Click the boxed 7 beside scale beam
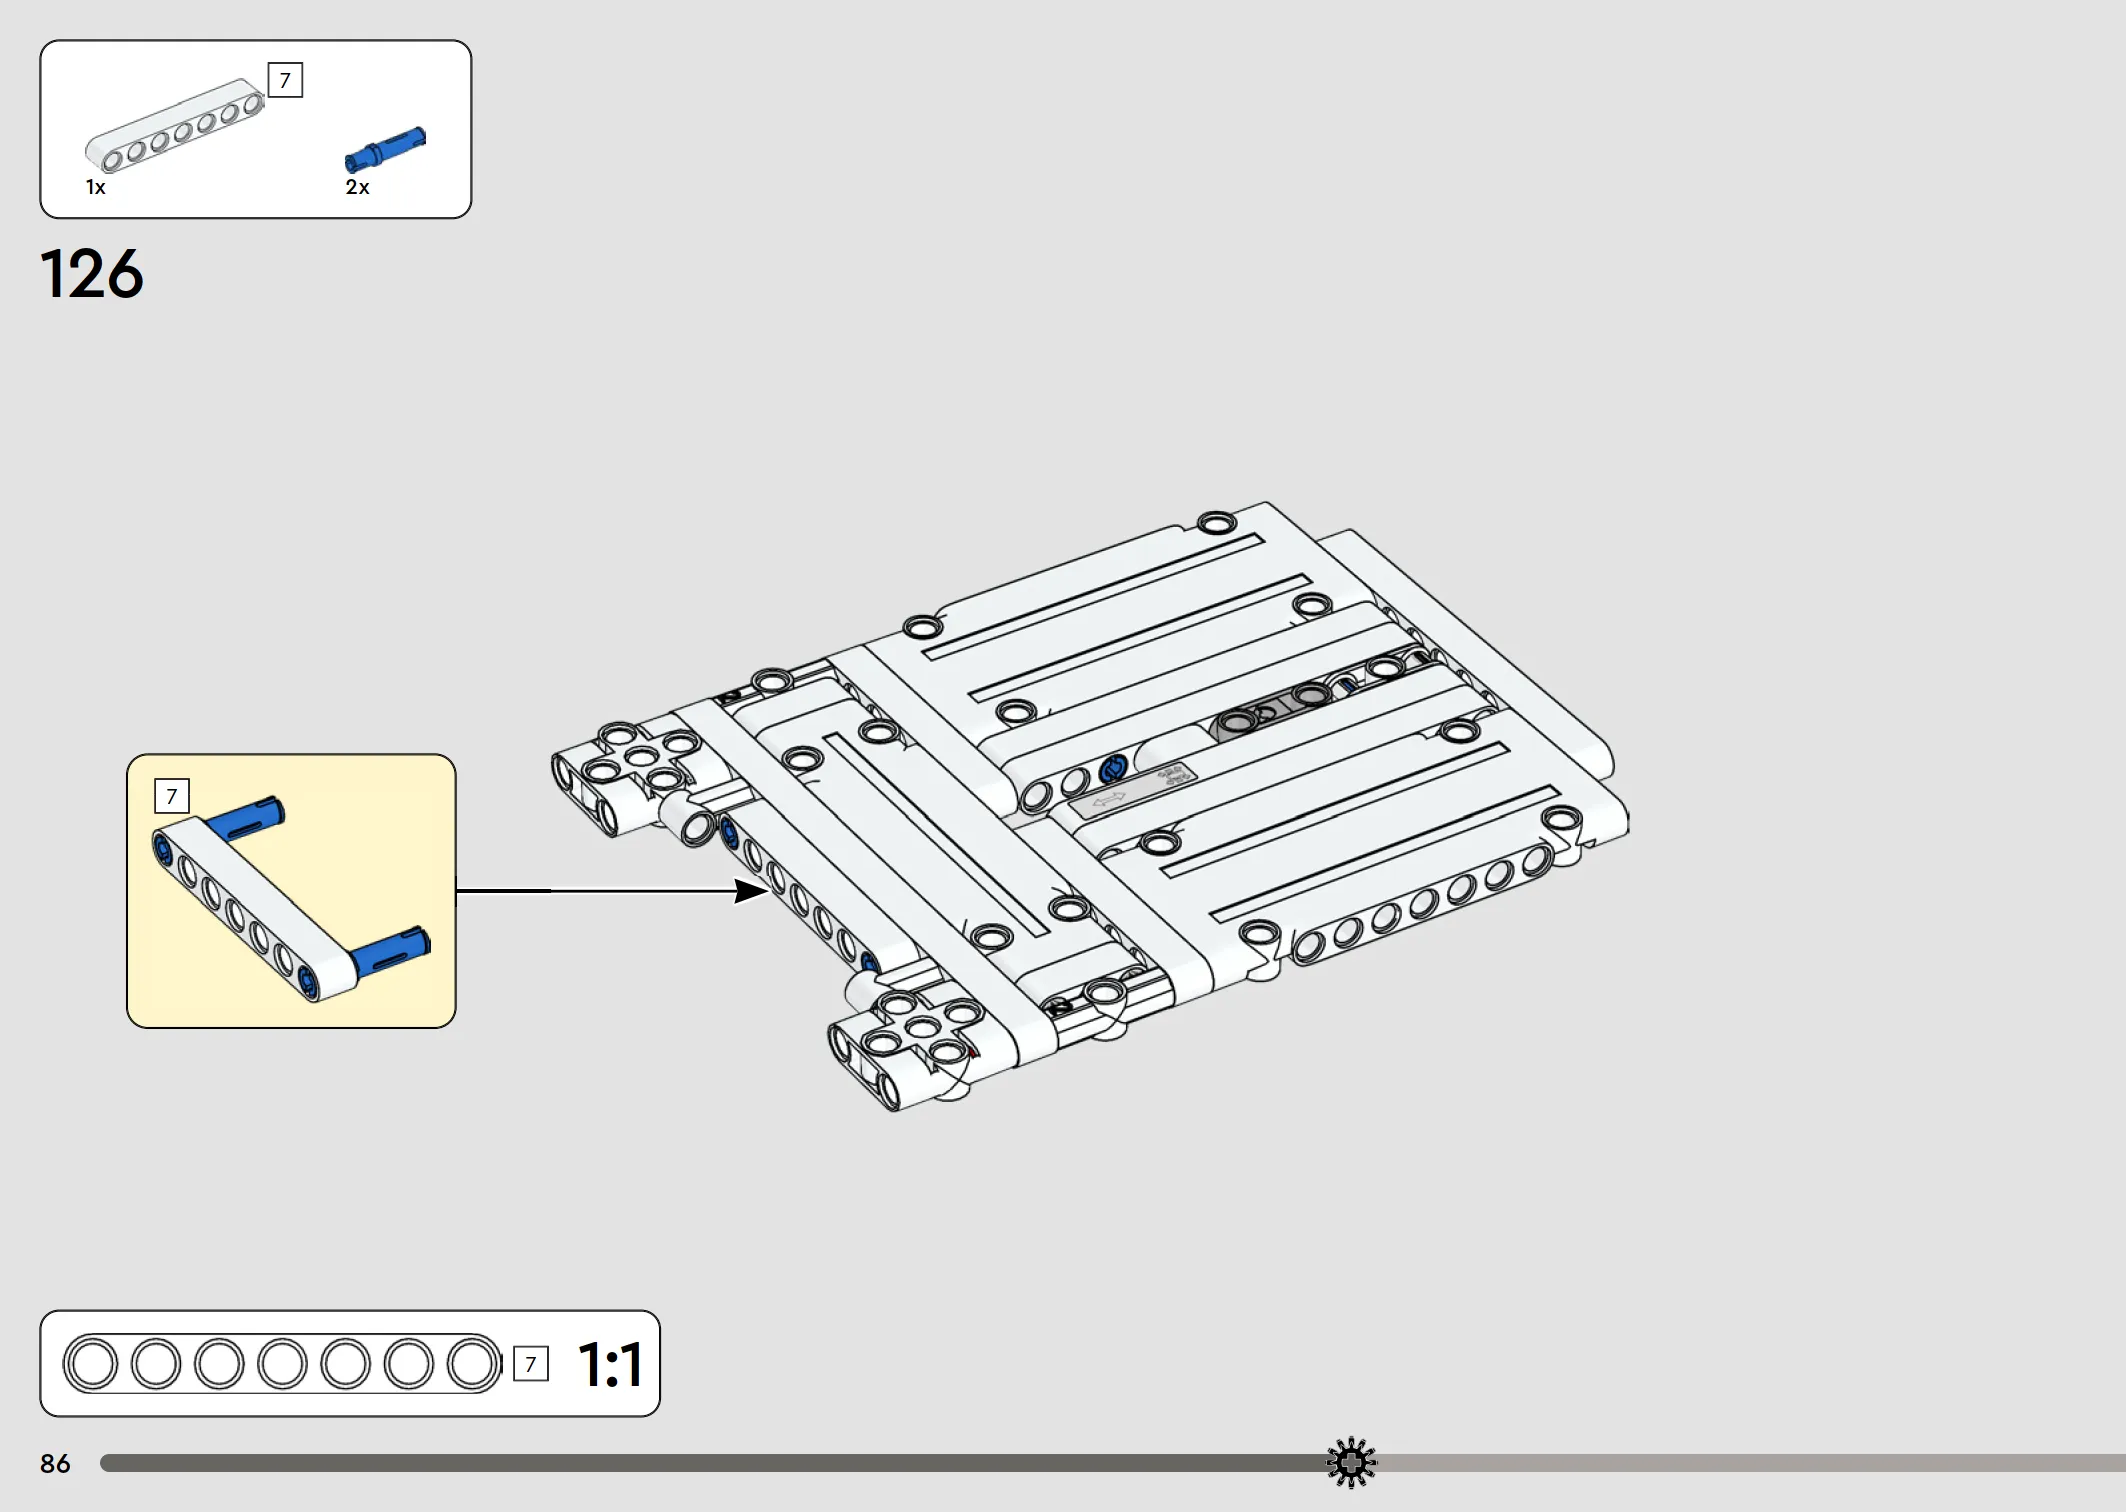 [531, 1363]
